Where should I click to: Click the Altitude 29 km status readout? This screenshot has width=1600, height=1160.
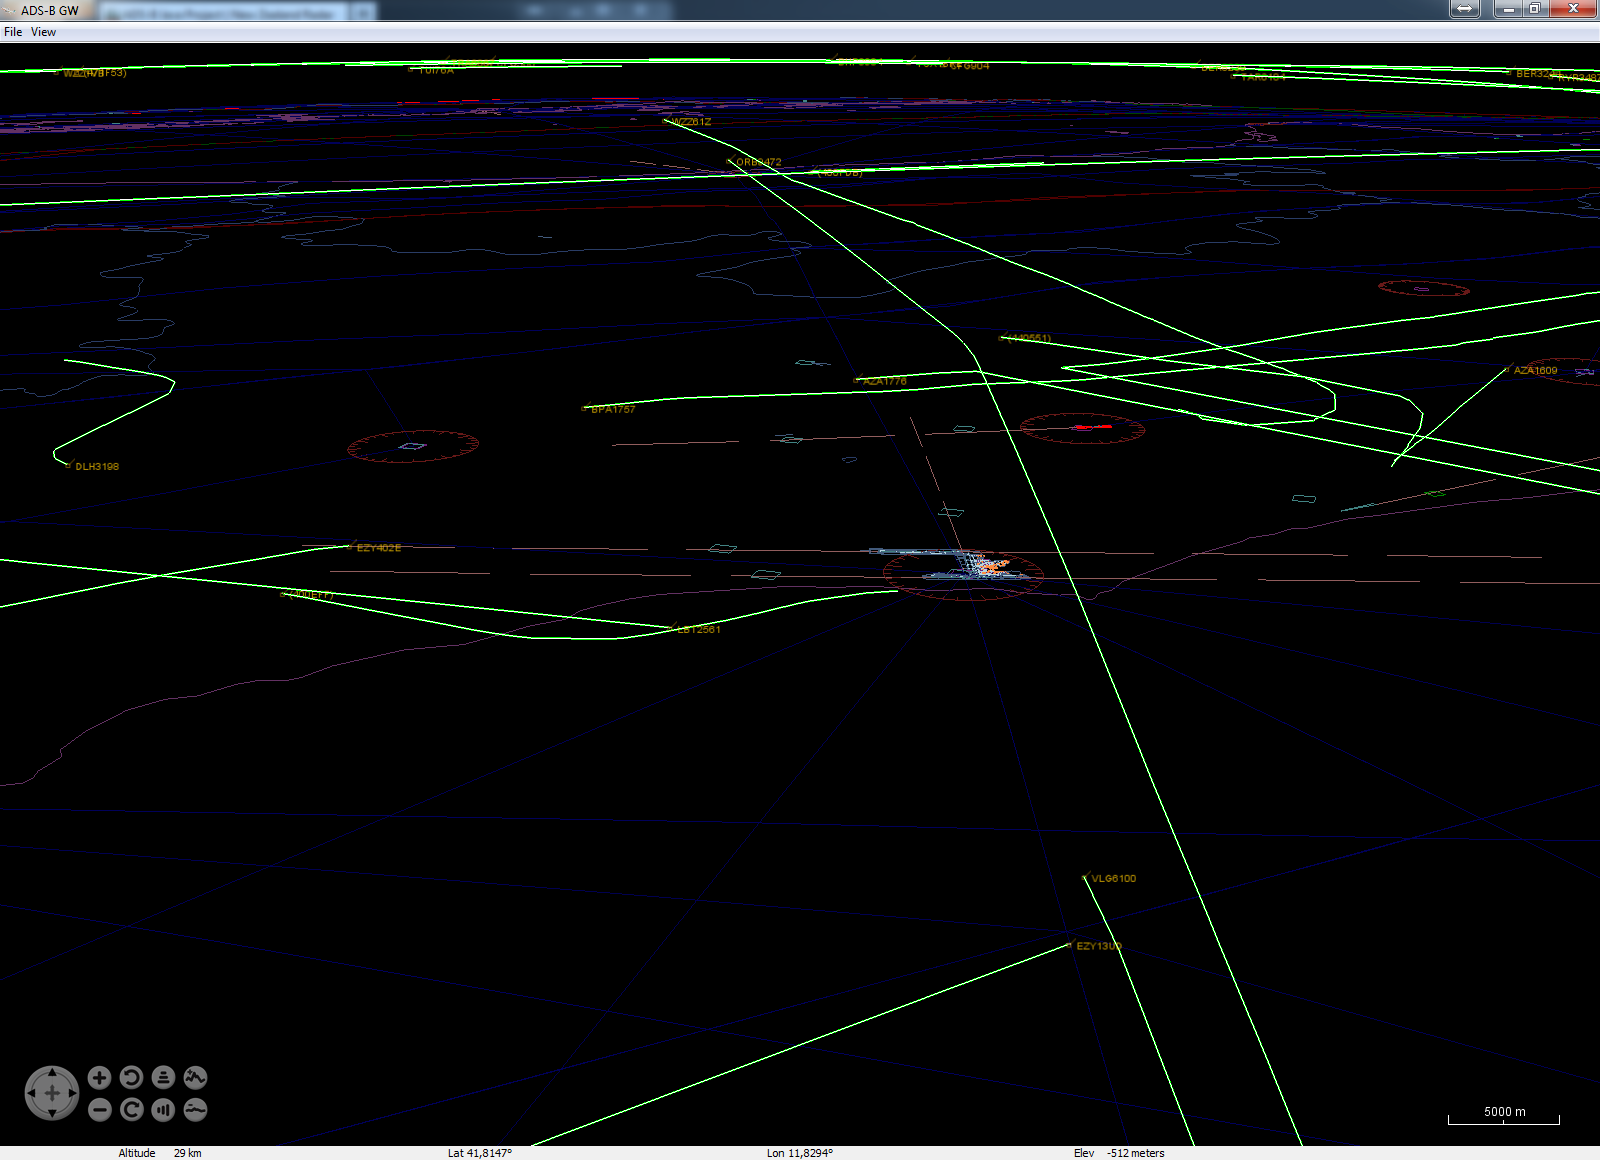point(160,1153)
